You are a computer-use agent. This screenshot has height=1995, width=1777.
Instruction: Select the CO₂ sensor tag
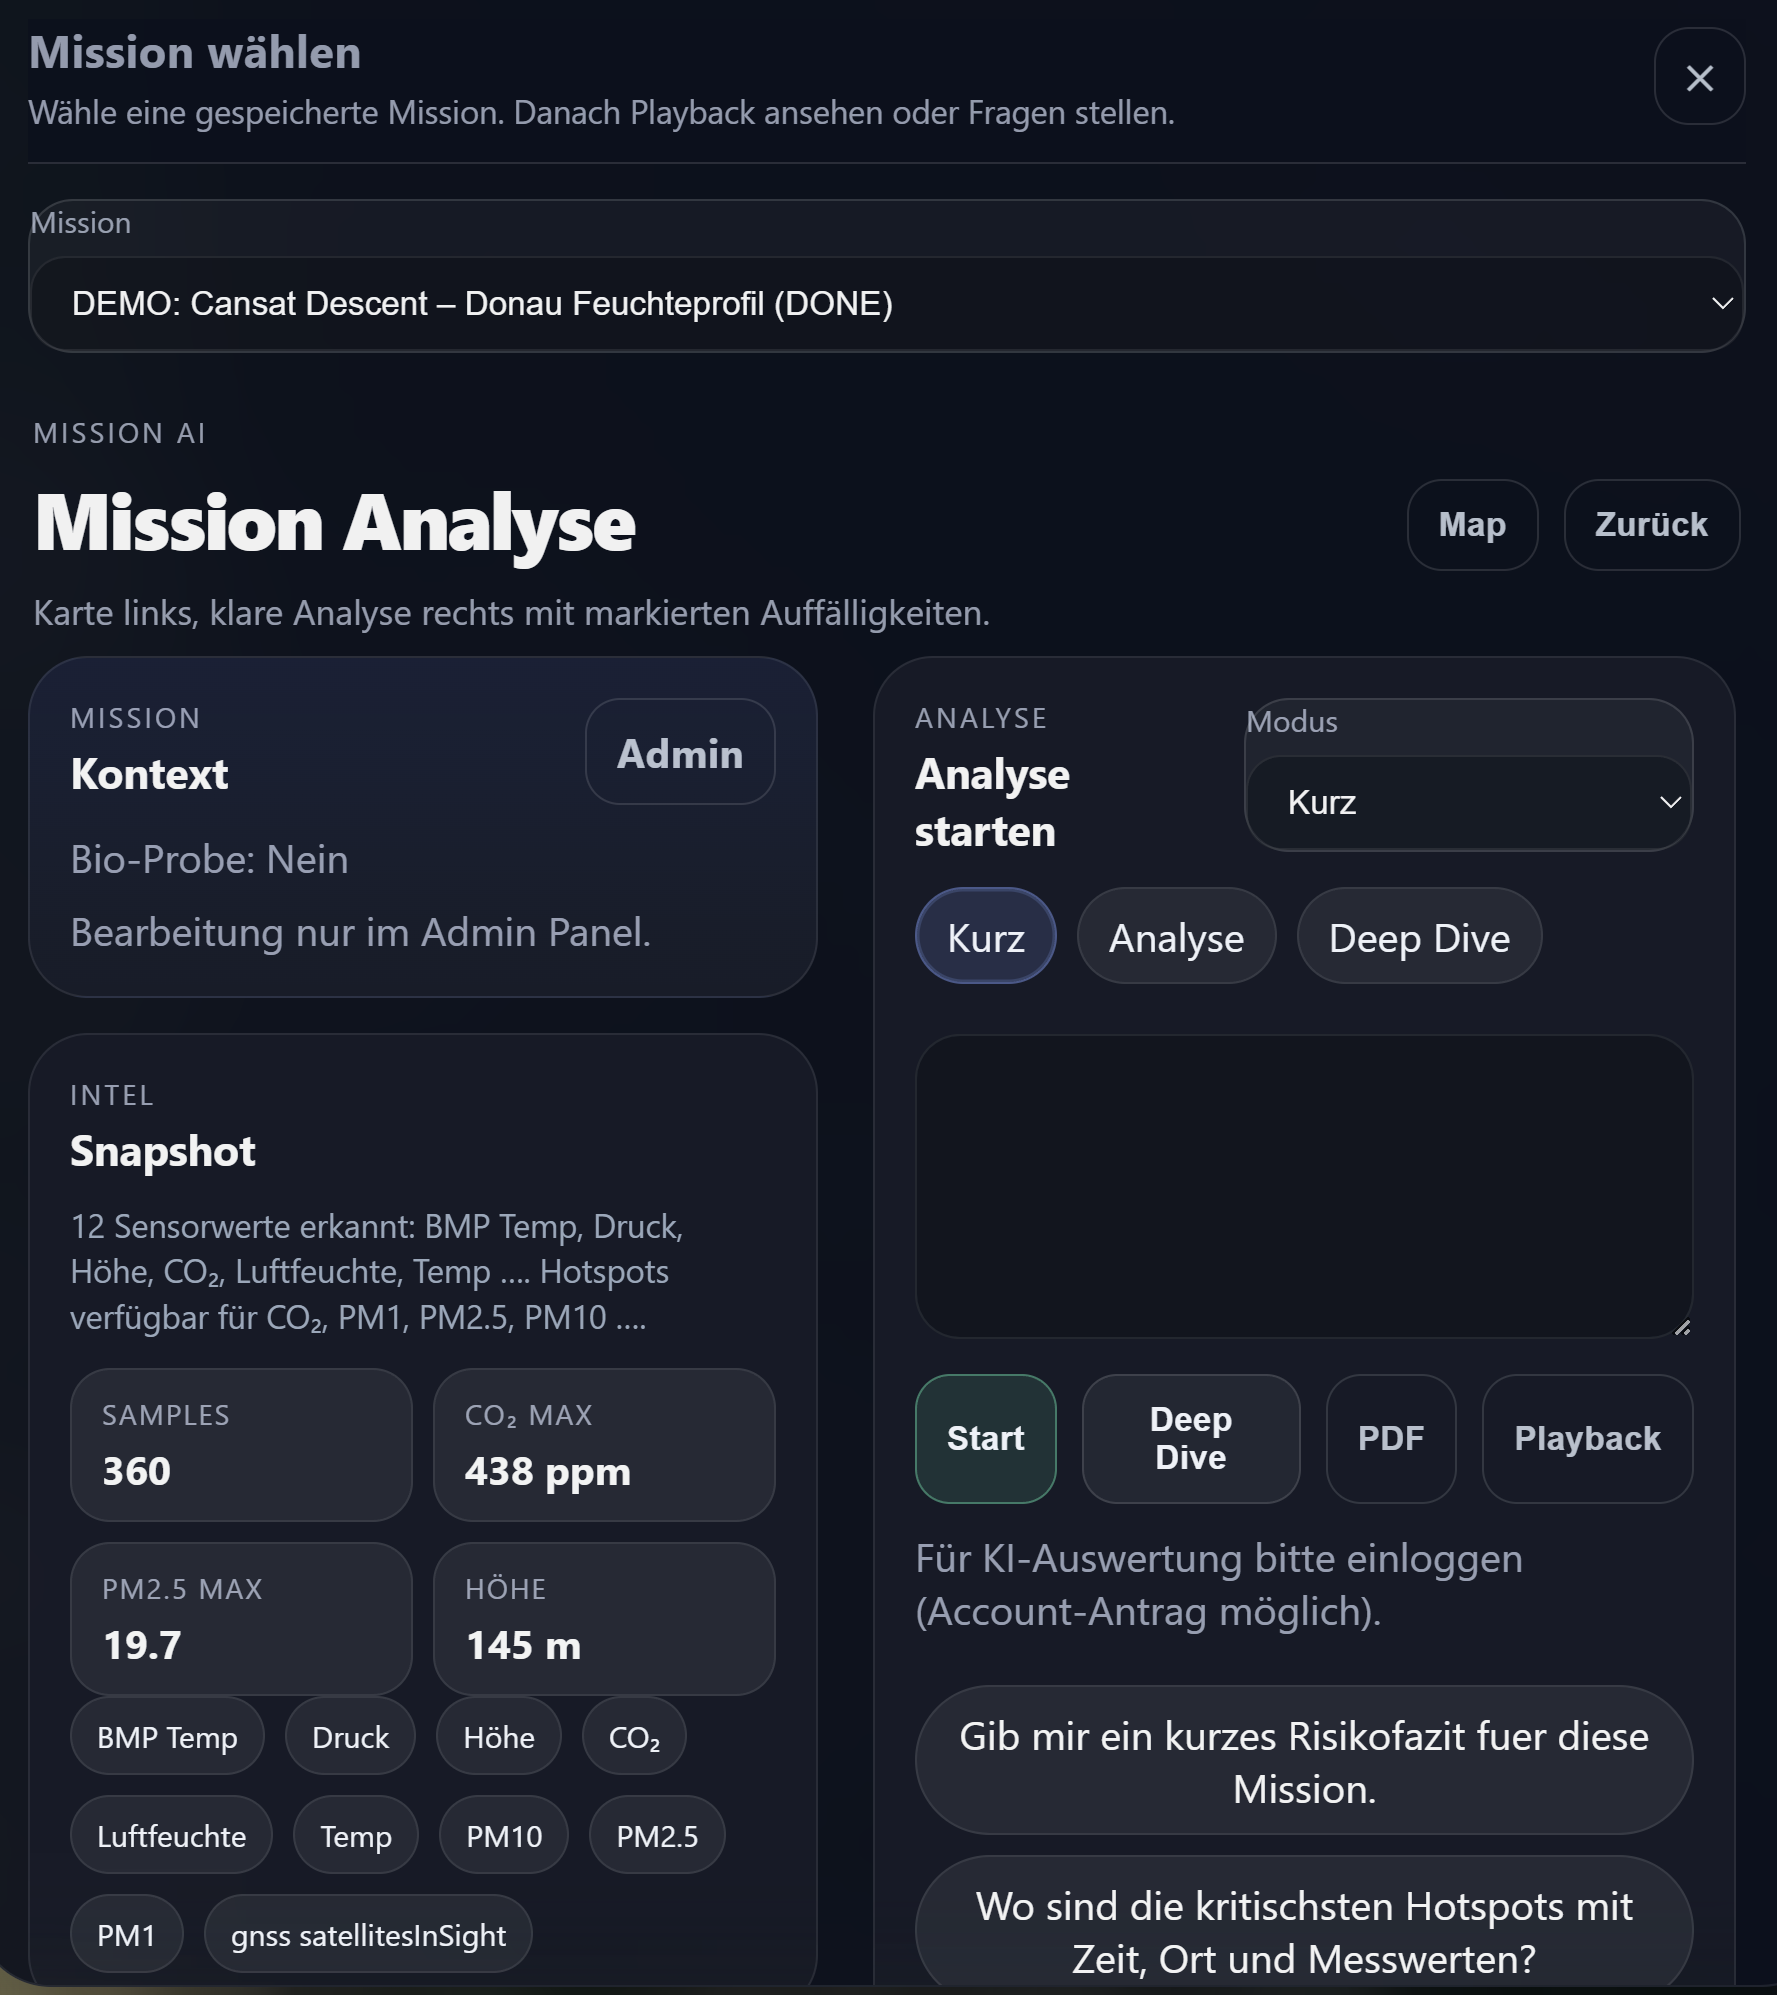[x=634, y=1737]
